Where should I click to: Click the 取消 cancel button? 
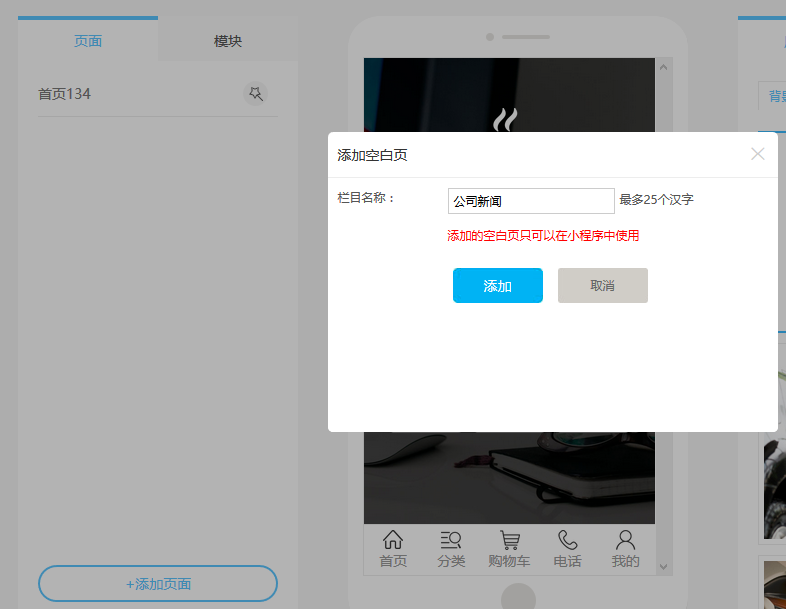click(603, 285)
